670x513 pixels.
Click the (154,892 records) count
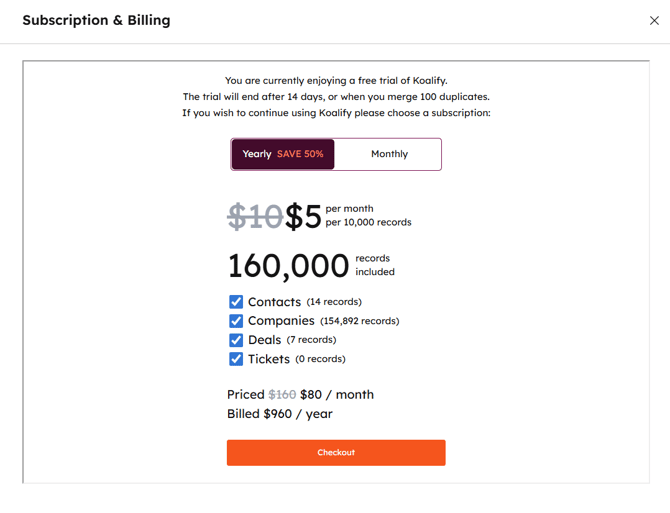(x=359, y=322)
